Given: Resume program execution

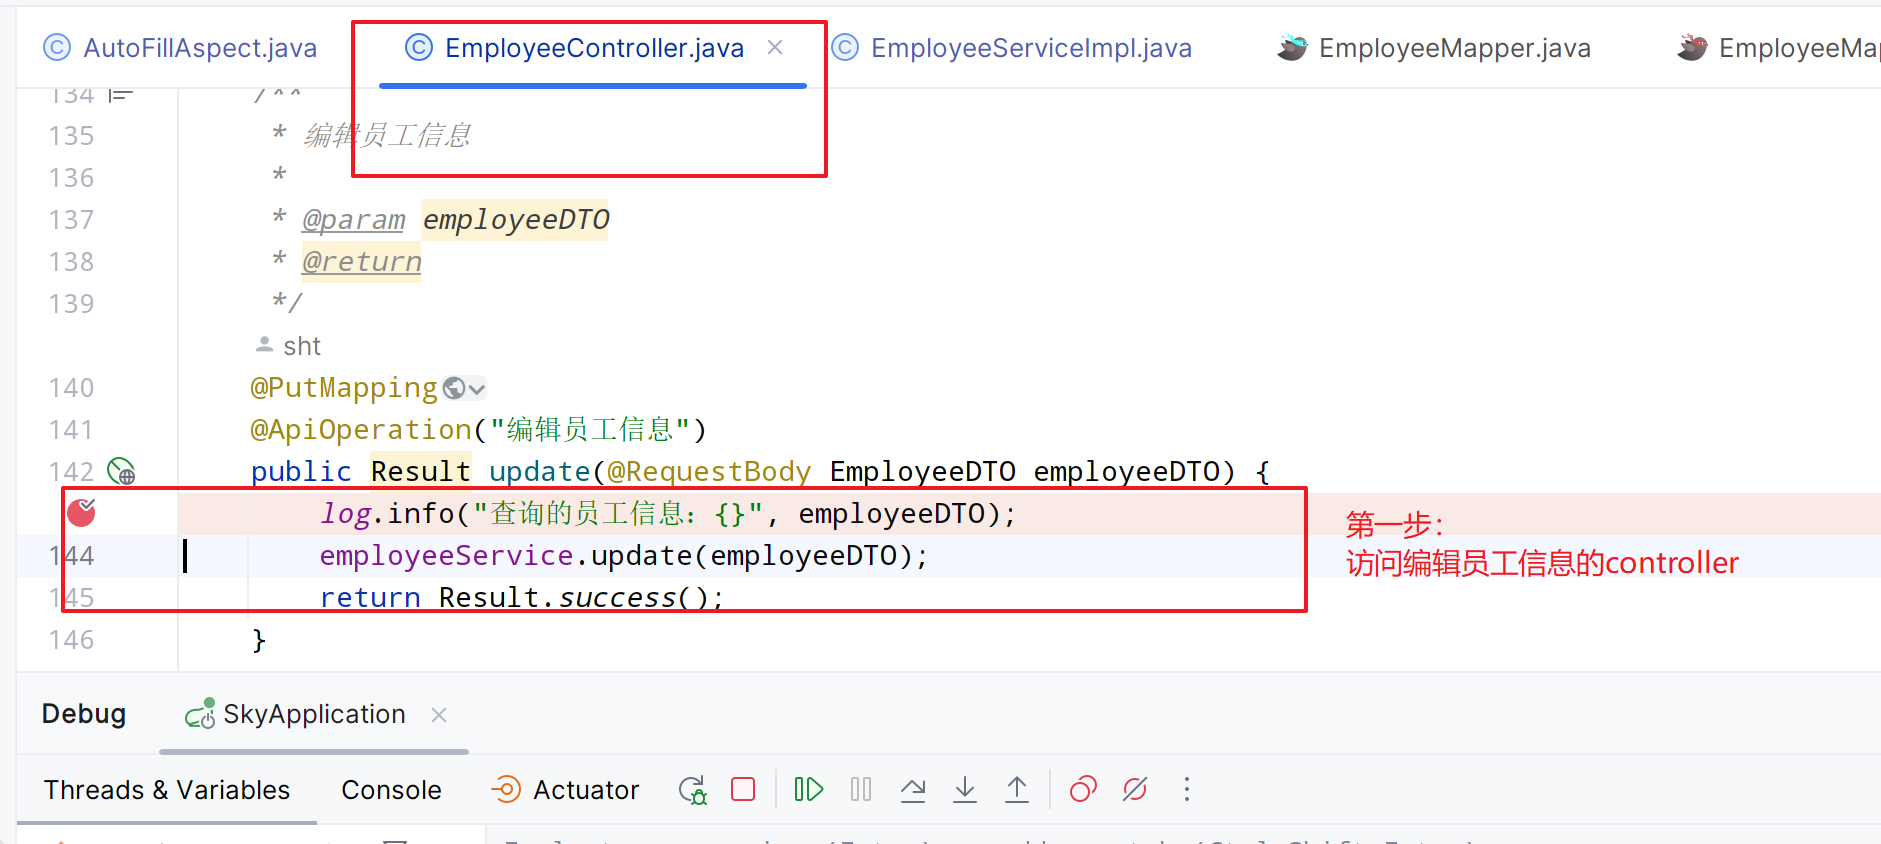Looking at the screenshot, I should point(808,790).
